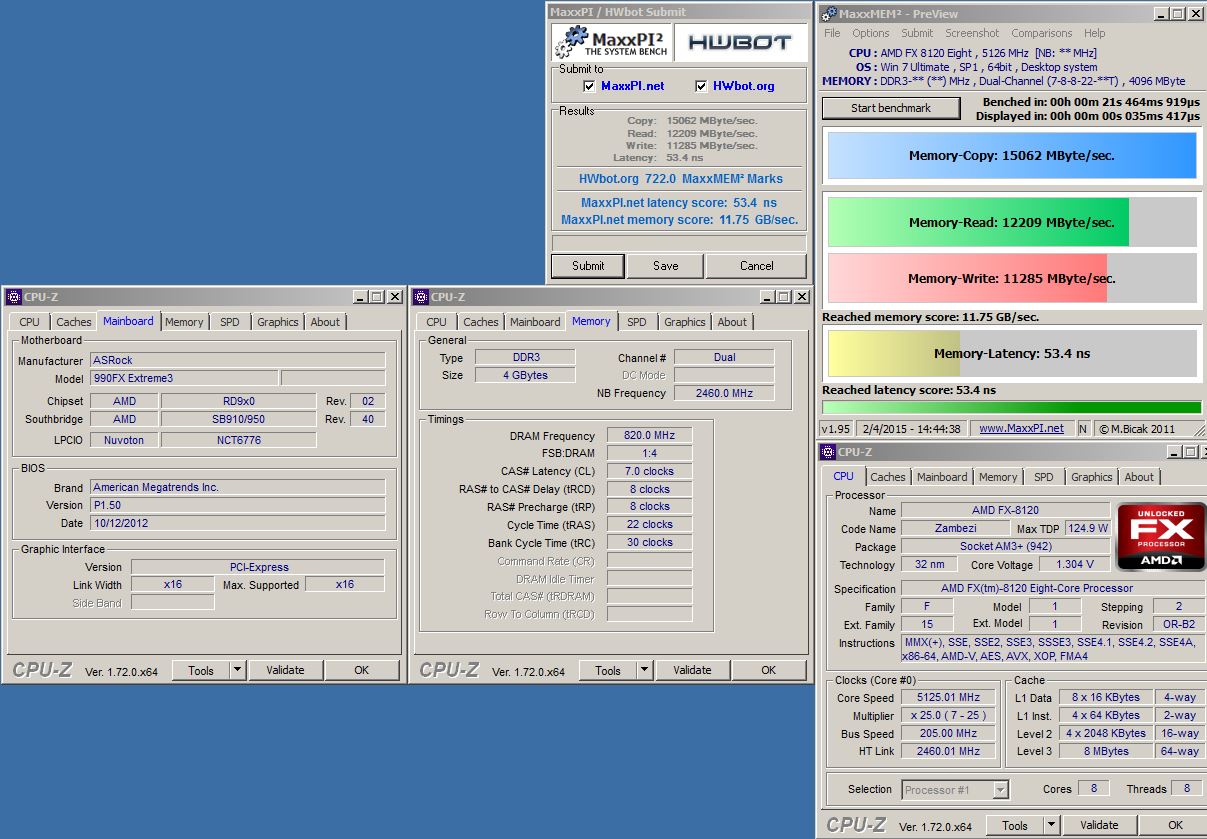This screenshot has width=1207, height=839.
Task: Click the MaxxMEM² title bar gear icon
Action: point(828,14)
